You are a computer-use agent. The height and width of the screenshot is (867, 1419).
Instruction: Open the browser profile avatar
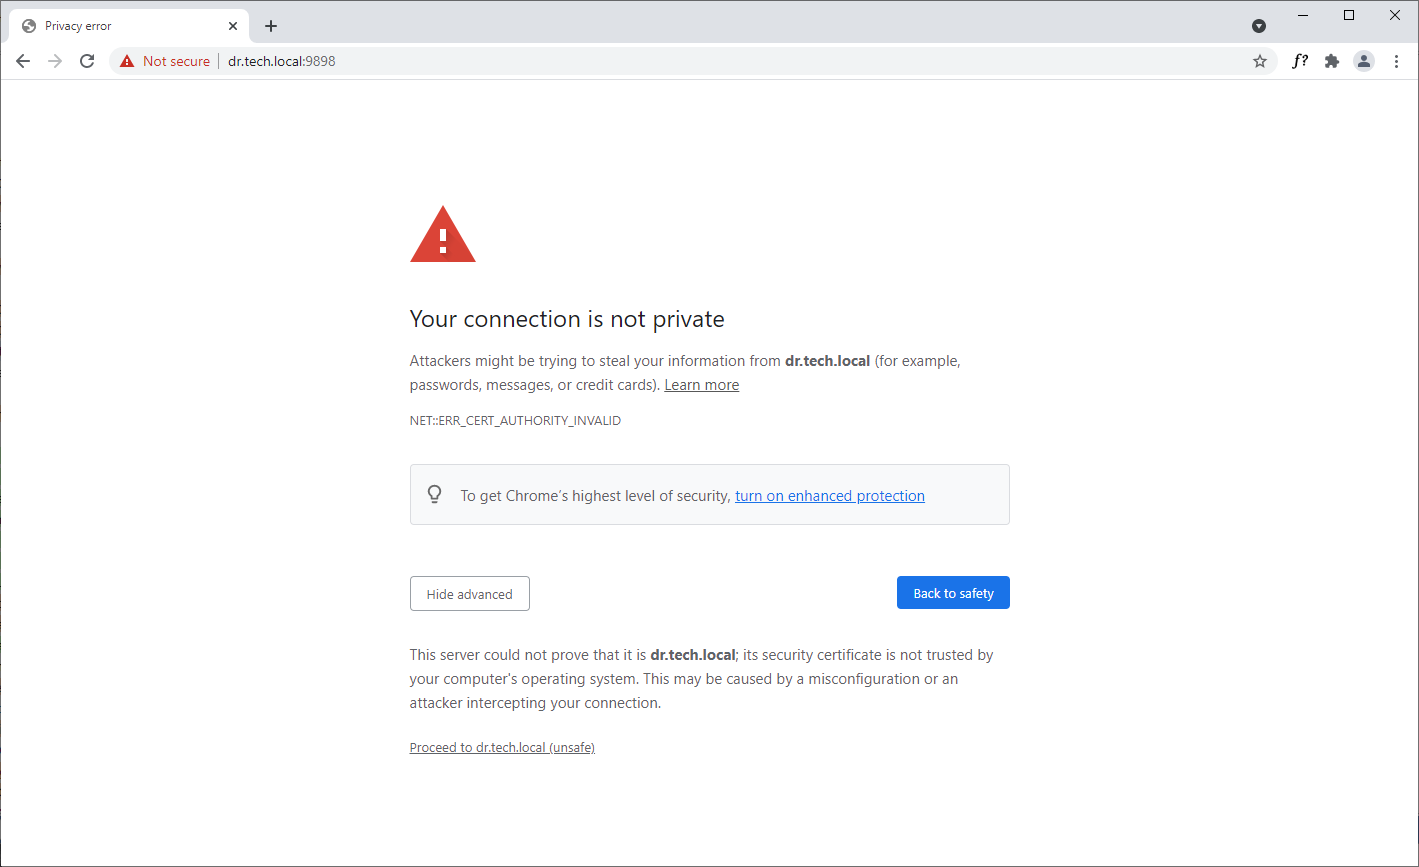coord(1363,61)
